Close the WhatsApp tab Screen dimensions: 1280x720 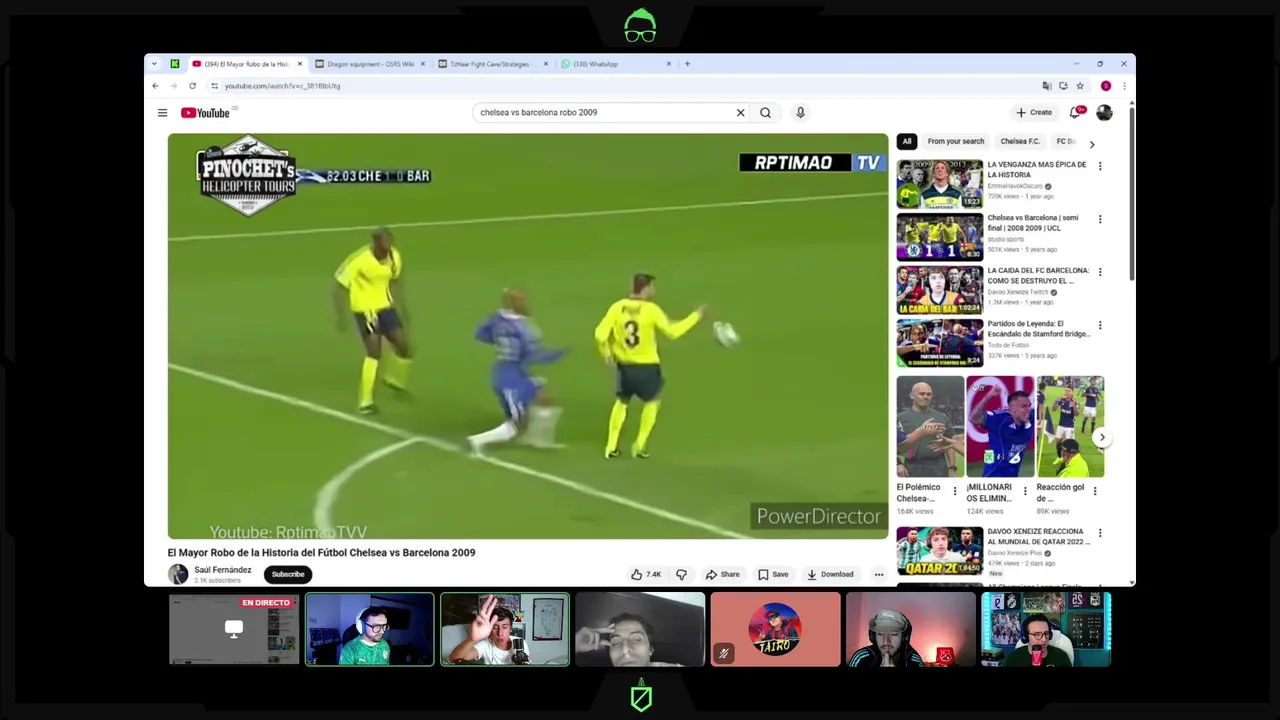(x=668, y=64)
